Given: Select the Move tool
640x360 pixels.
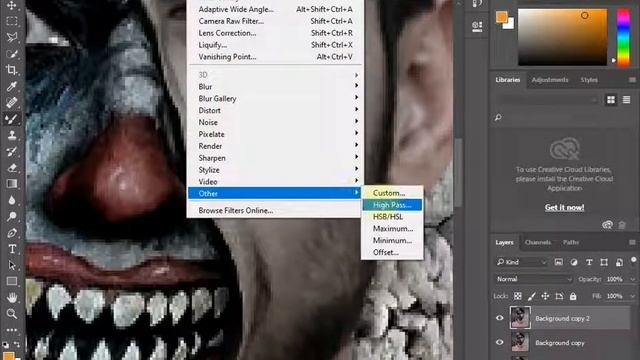Looking at the screenshot, I should point(11,5).
